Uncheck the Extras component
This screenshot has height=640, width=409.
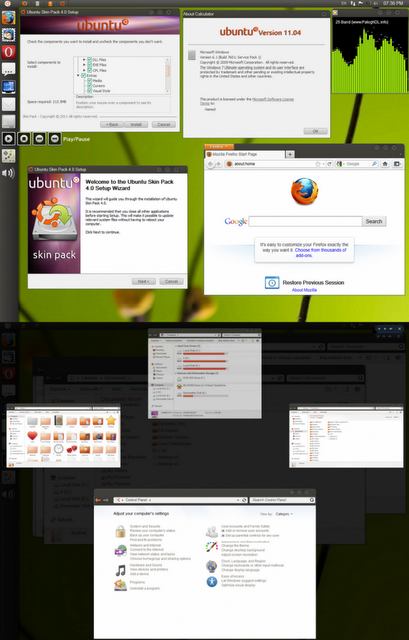tap(83, 76)
